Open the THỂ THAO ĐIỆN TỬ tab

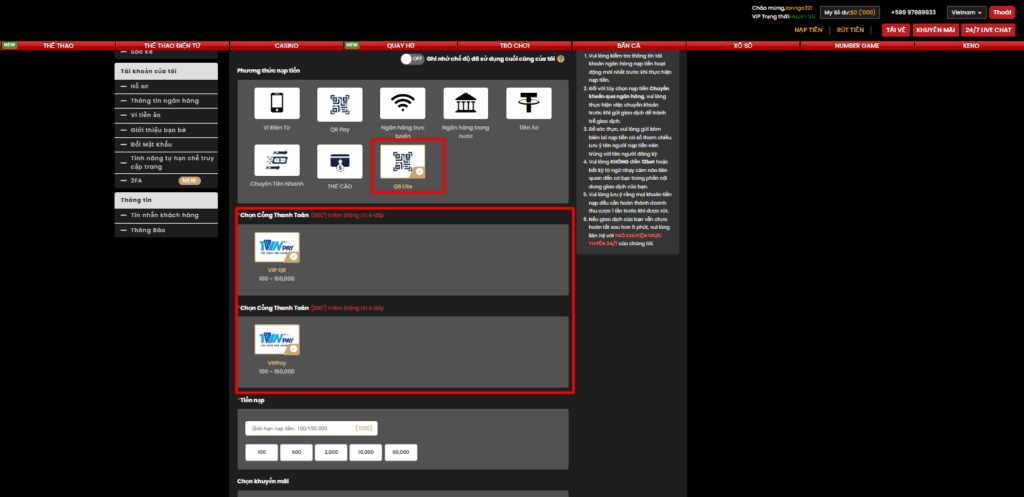[x=172, y=46]
